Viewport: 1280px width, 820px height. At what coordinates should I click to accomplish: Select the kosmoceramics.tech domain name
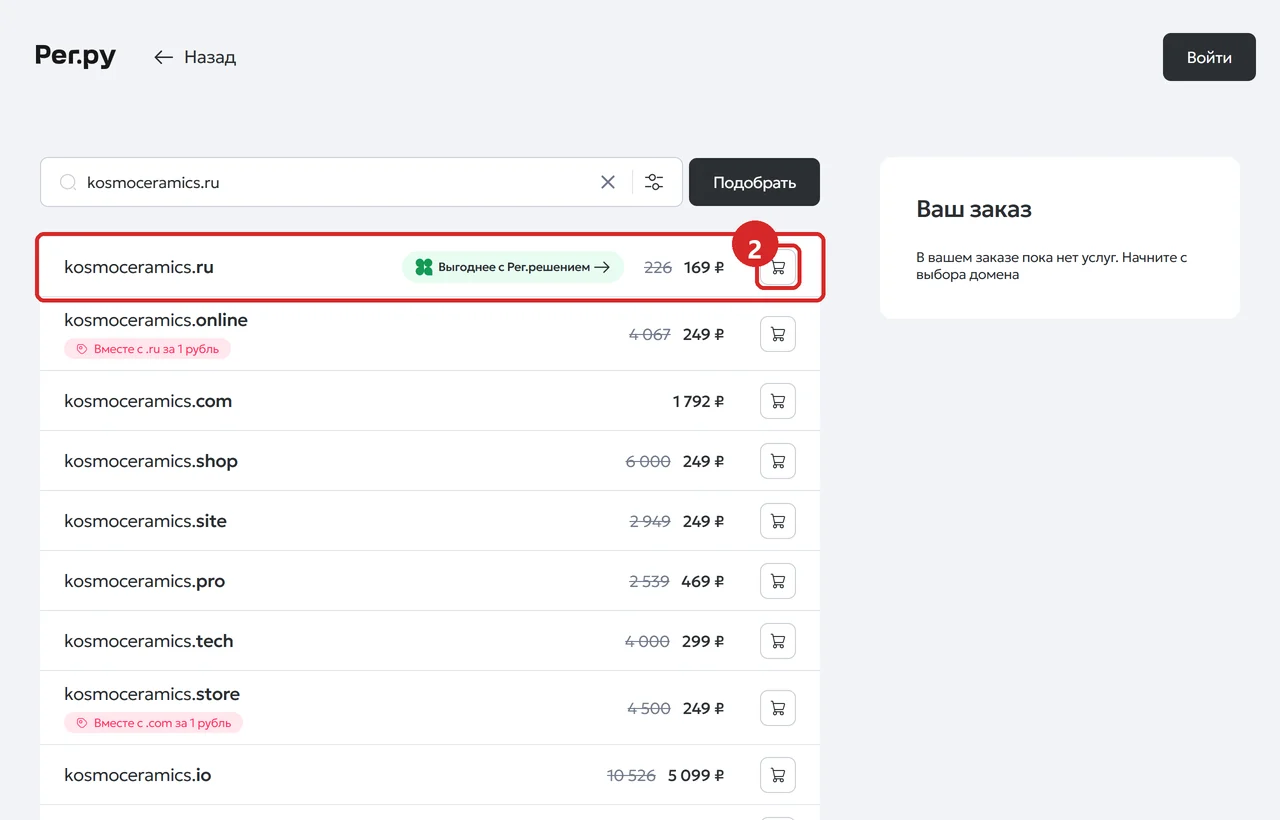click(x=149, y=641)
